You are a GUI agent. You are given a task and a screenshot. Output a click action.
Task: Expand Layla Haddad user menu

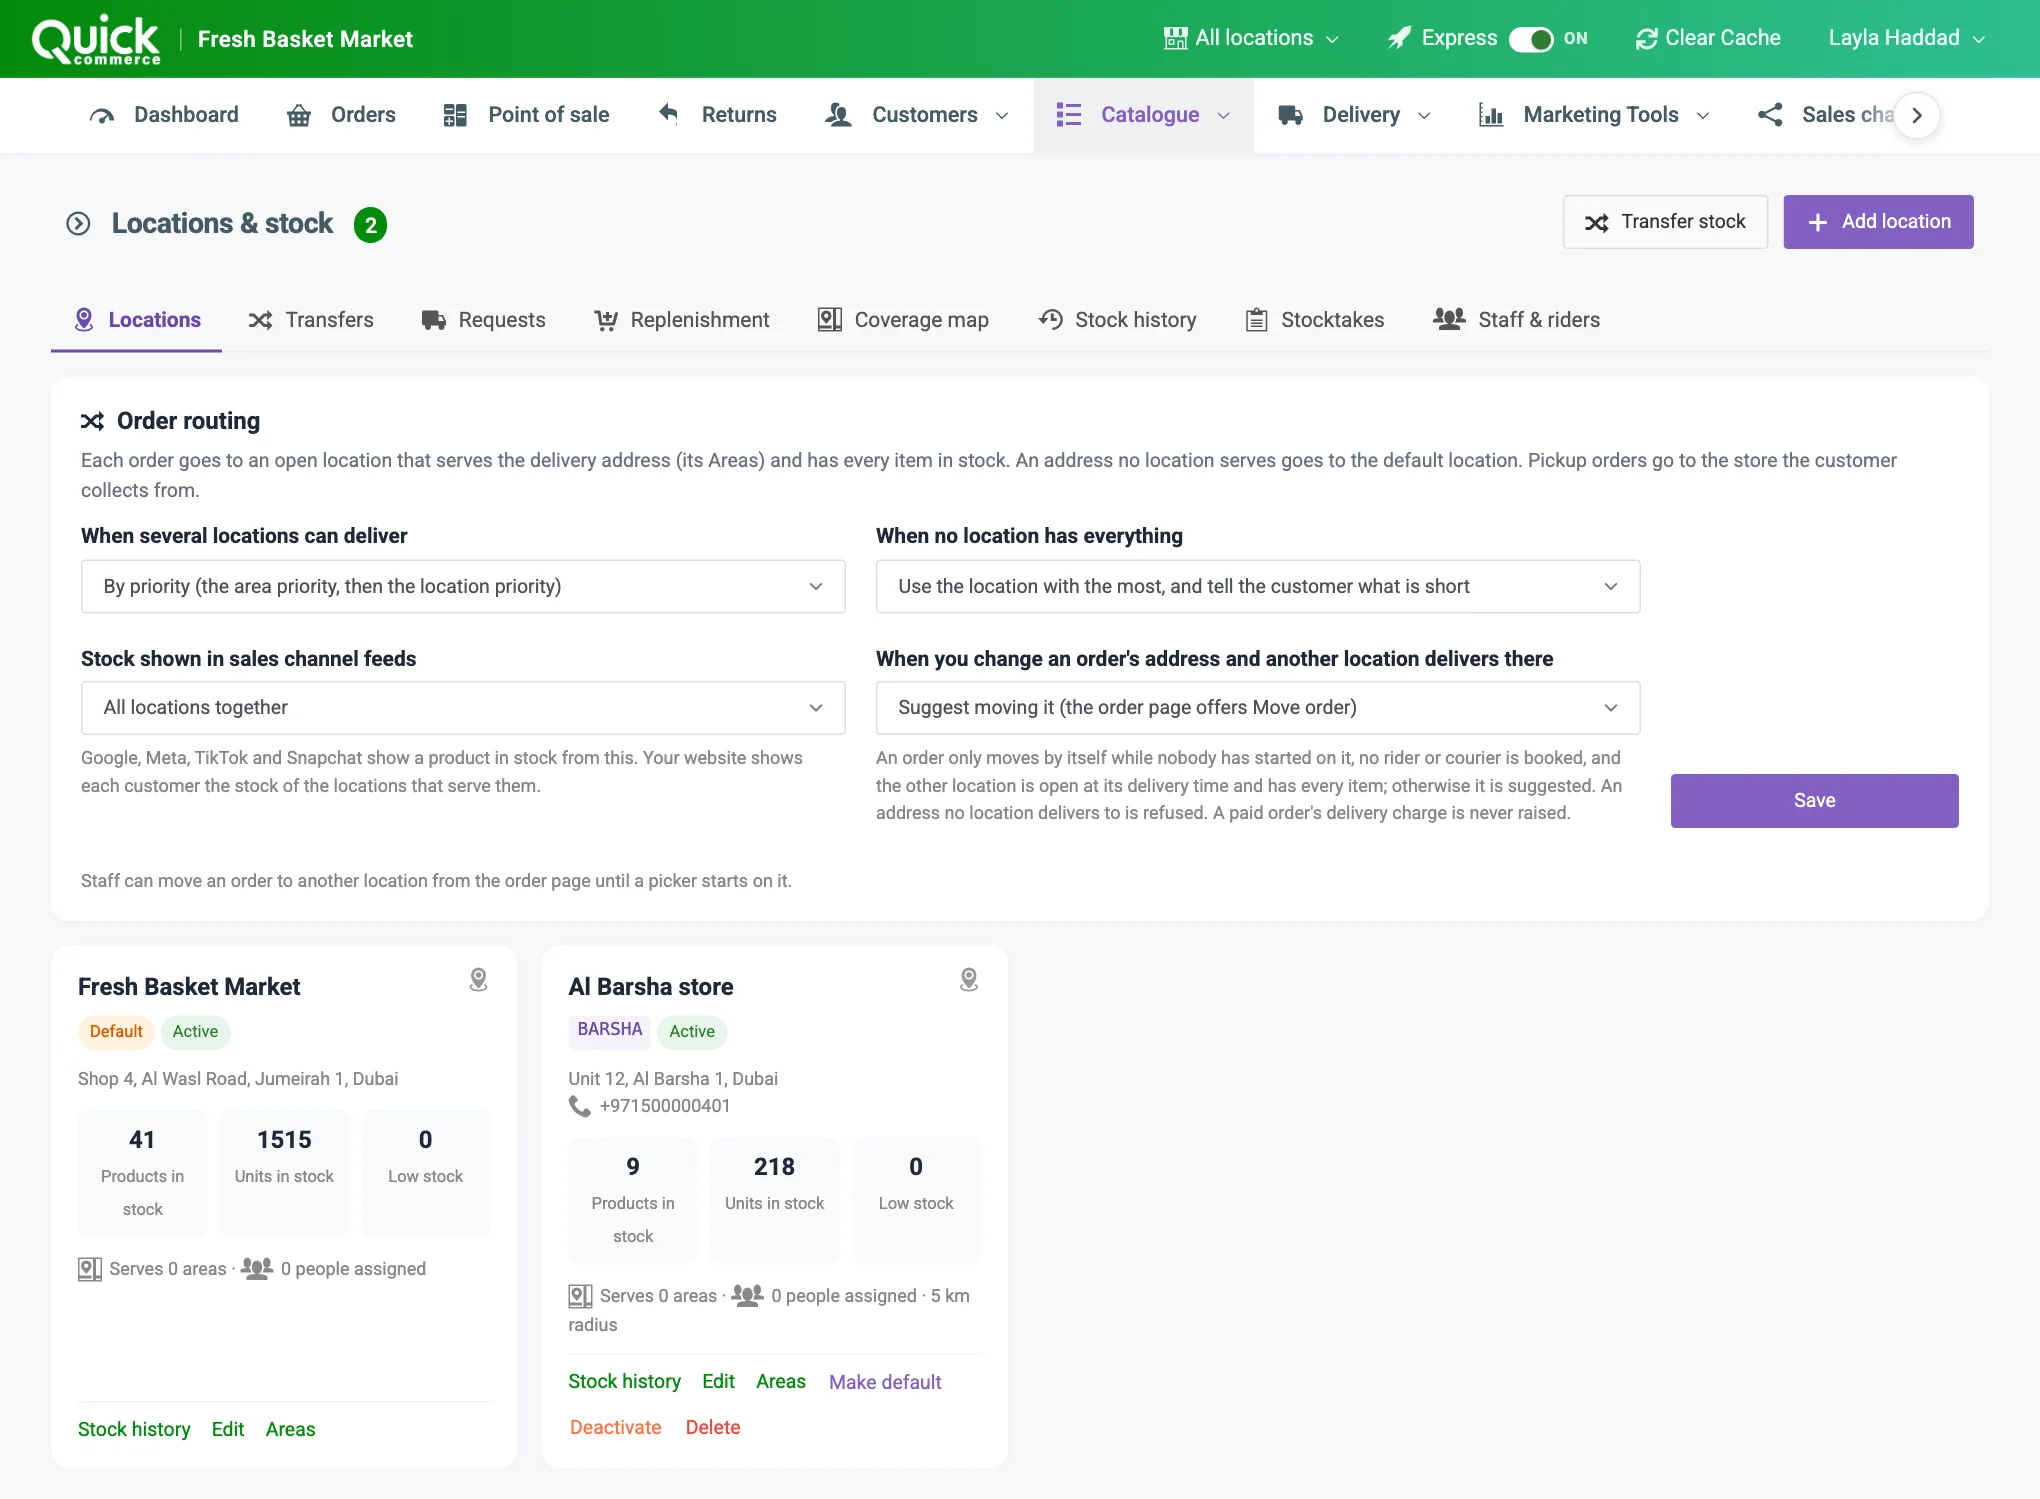tap(1906, 39)
